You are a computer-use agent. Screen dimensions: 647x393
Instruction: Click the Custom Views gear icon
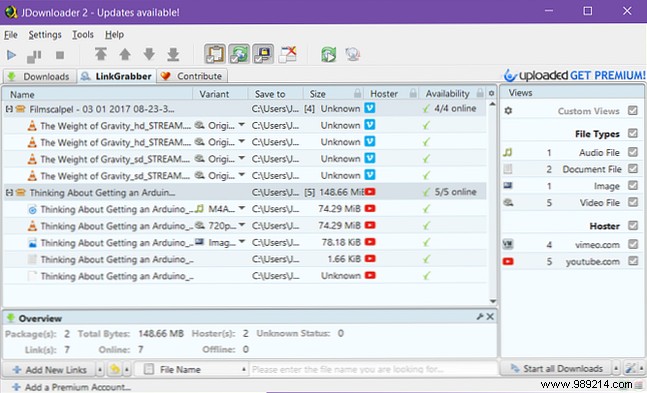pos(508,111)
